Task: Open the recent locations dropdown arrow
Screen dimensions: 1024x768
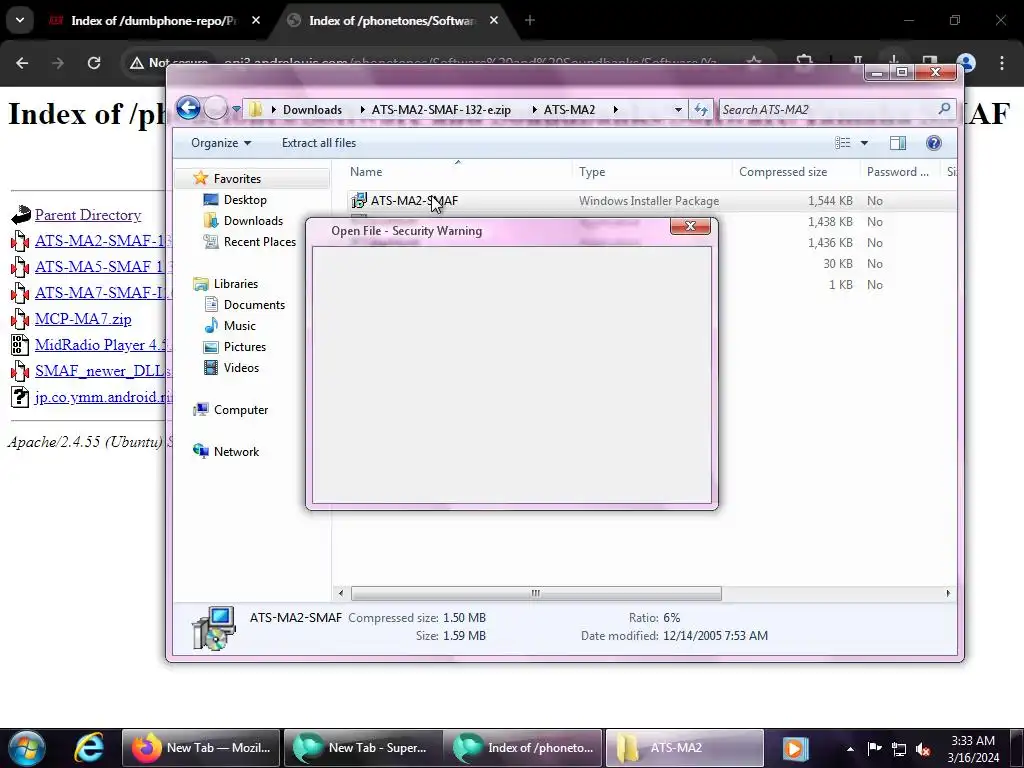Action: coord(236,109)
